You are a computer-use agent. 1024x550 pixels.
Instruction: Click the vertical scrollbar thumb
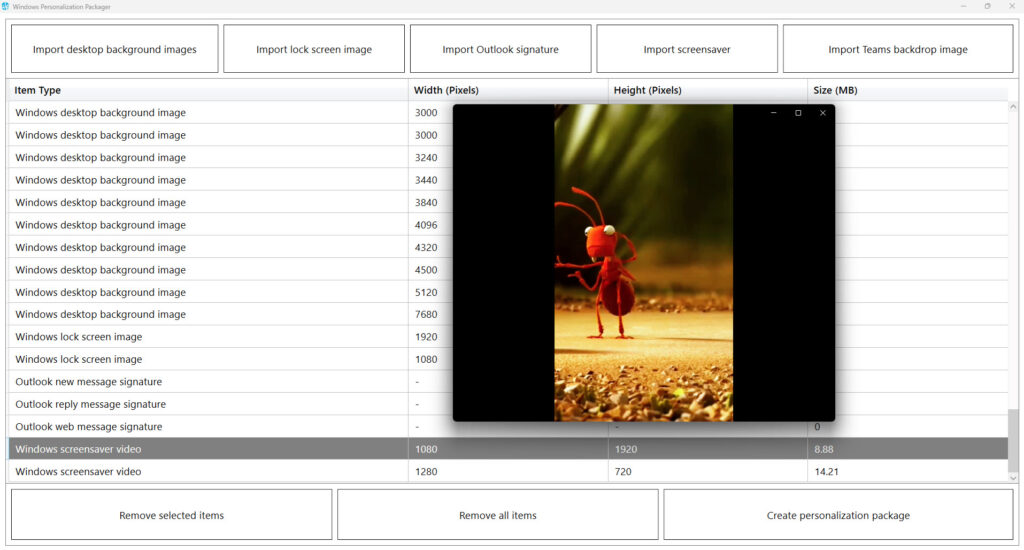[x=1013, y=440]
